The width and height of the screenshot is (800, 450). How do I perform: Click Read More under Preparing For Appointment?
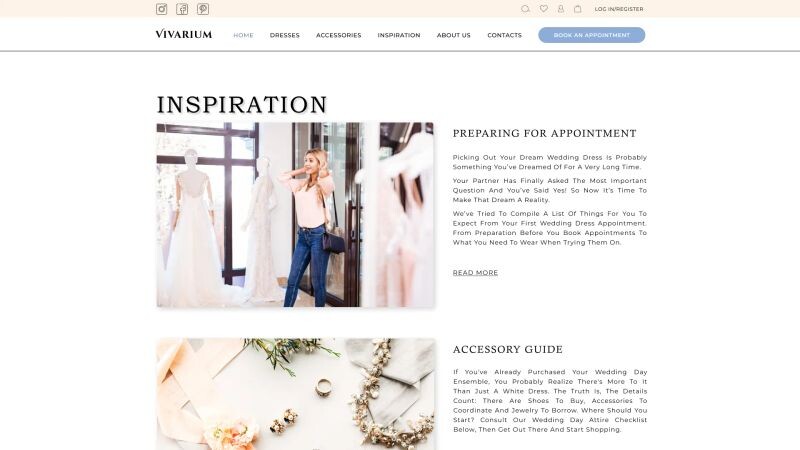tap(476, 272)
